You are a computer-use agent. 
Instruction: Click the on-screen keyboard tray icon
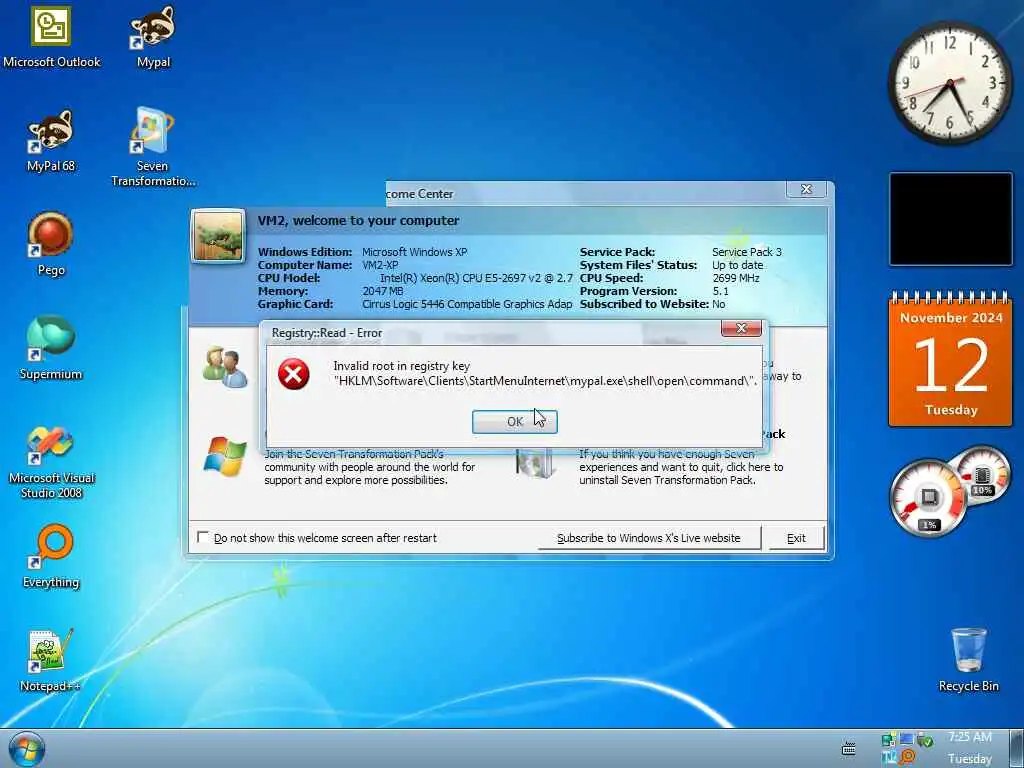pos(848,749)
